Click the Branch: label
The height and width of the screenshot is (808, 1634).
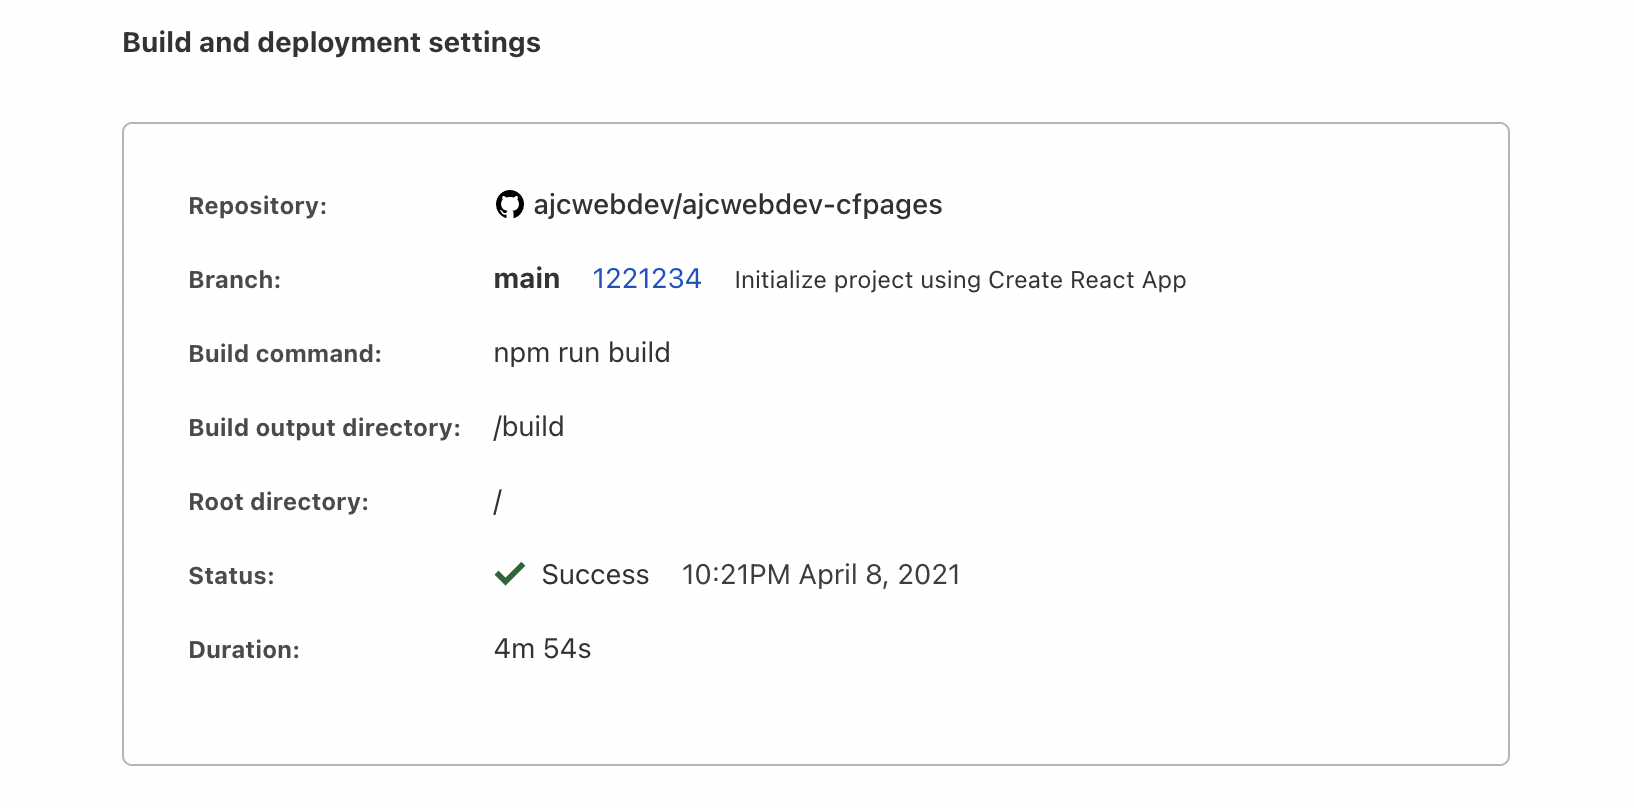pos(235,280)
